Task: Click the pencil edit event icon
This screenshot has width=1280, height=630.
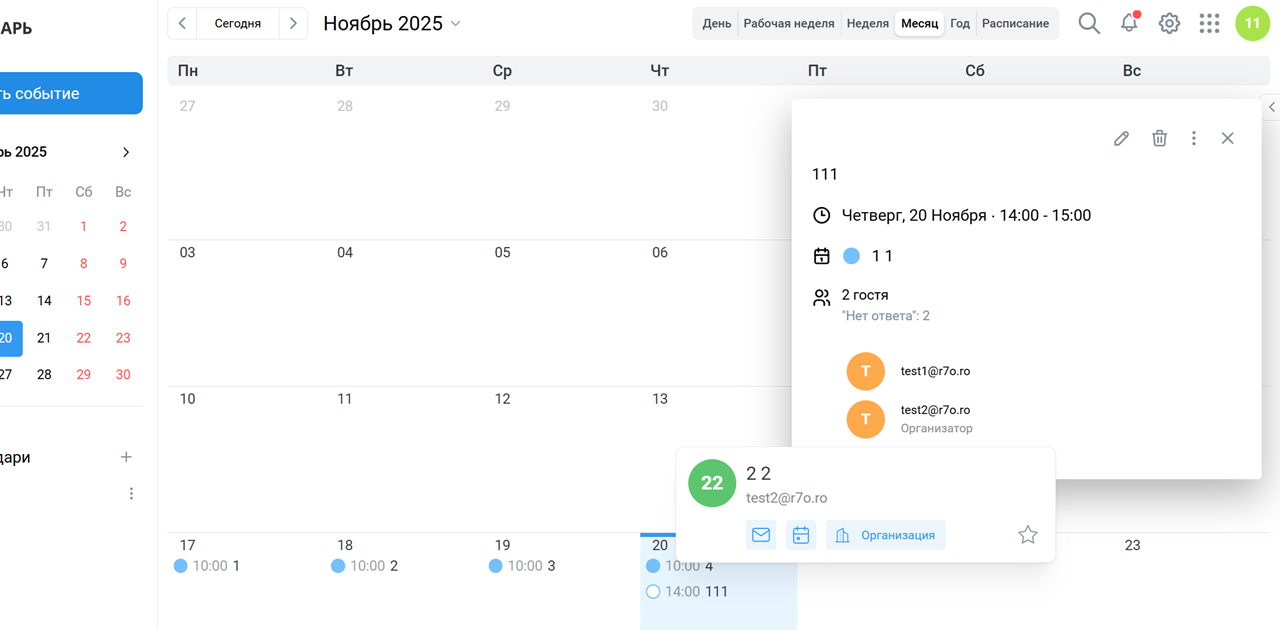Action: tap(1121, 139)
